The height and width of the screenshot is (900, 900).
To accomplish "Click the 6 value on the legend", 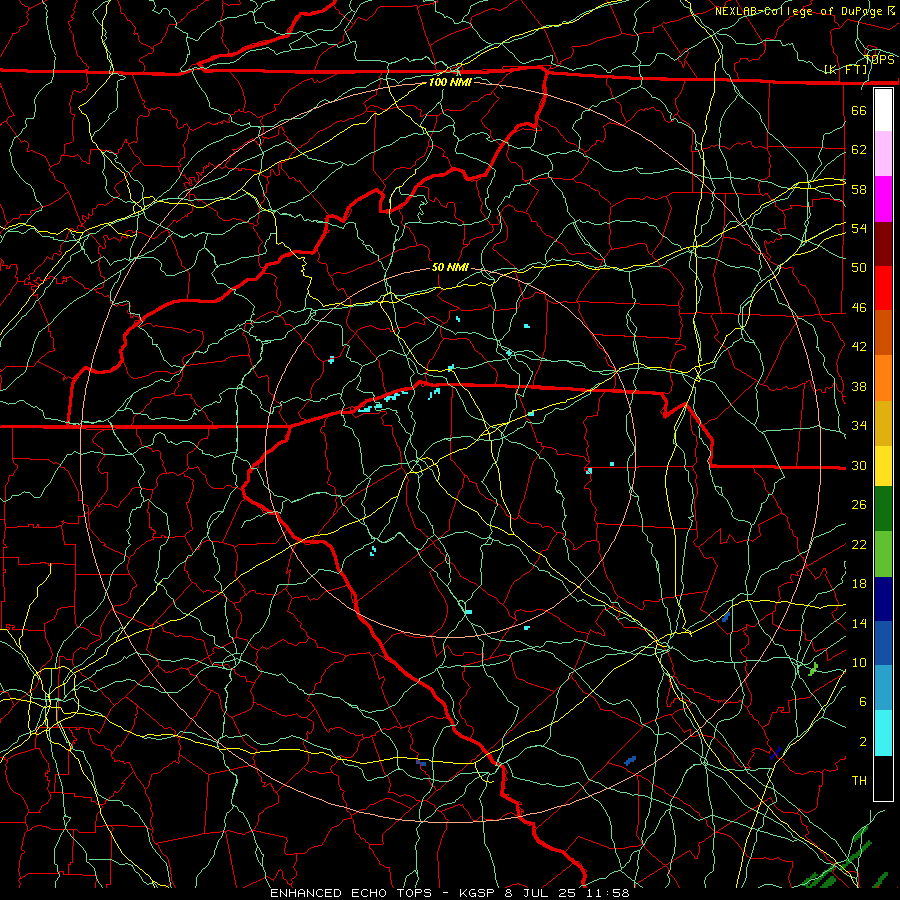I will coord(863,702).
